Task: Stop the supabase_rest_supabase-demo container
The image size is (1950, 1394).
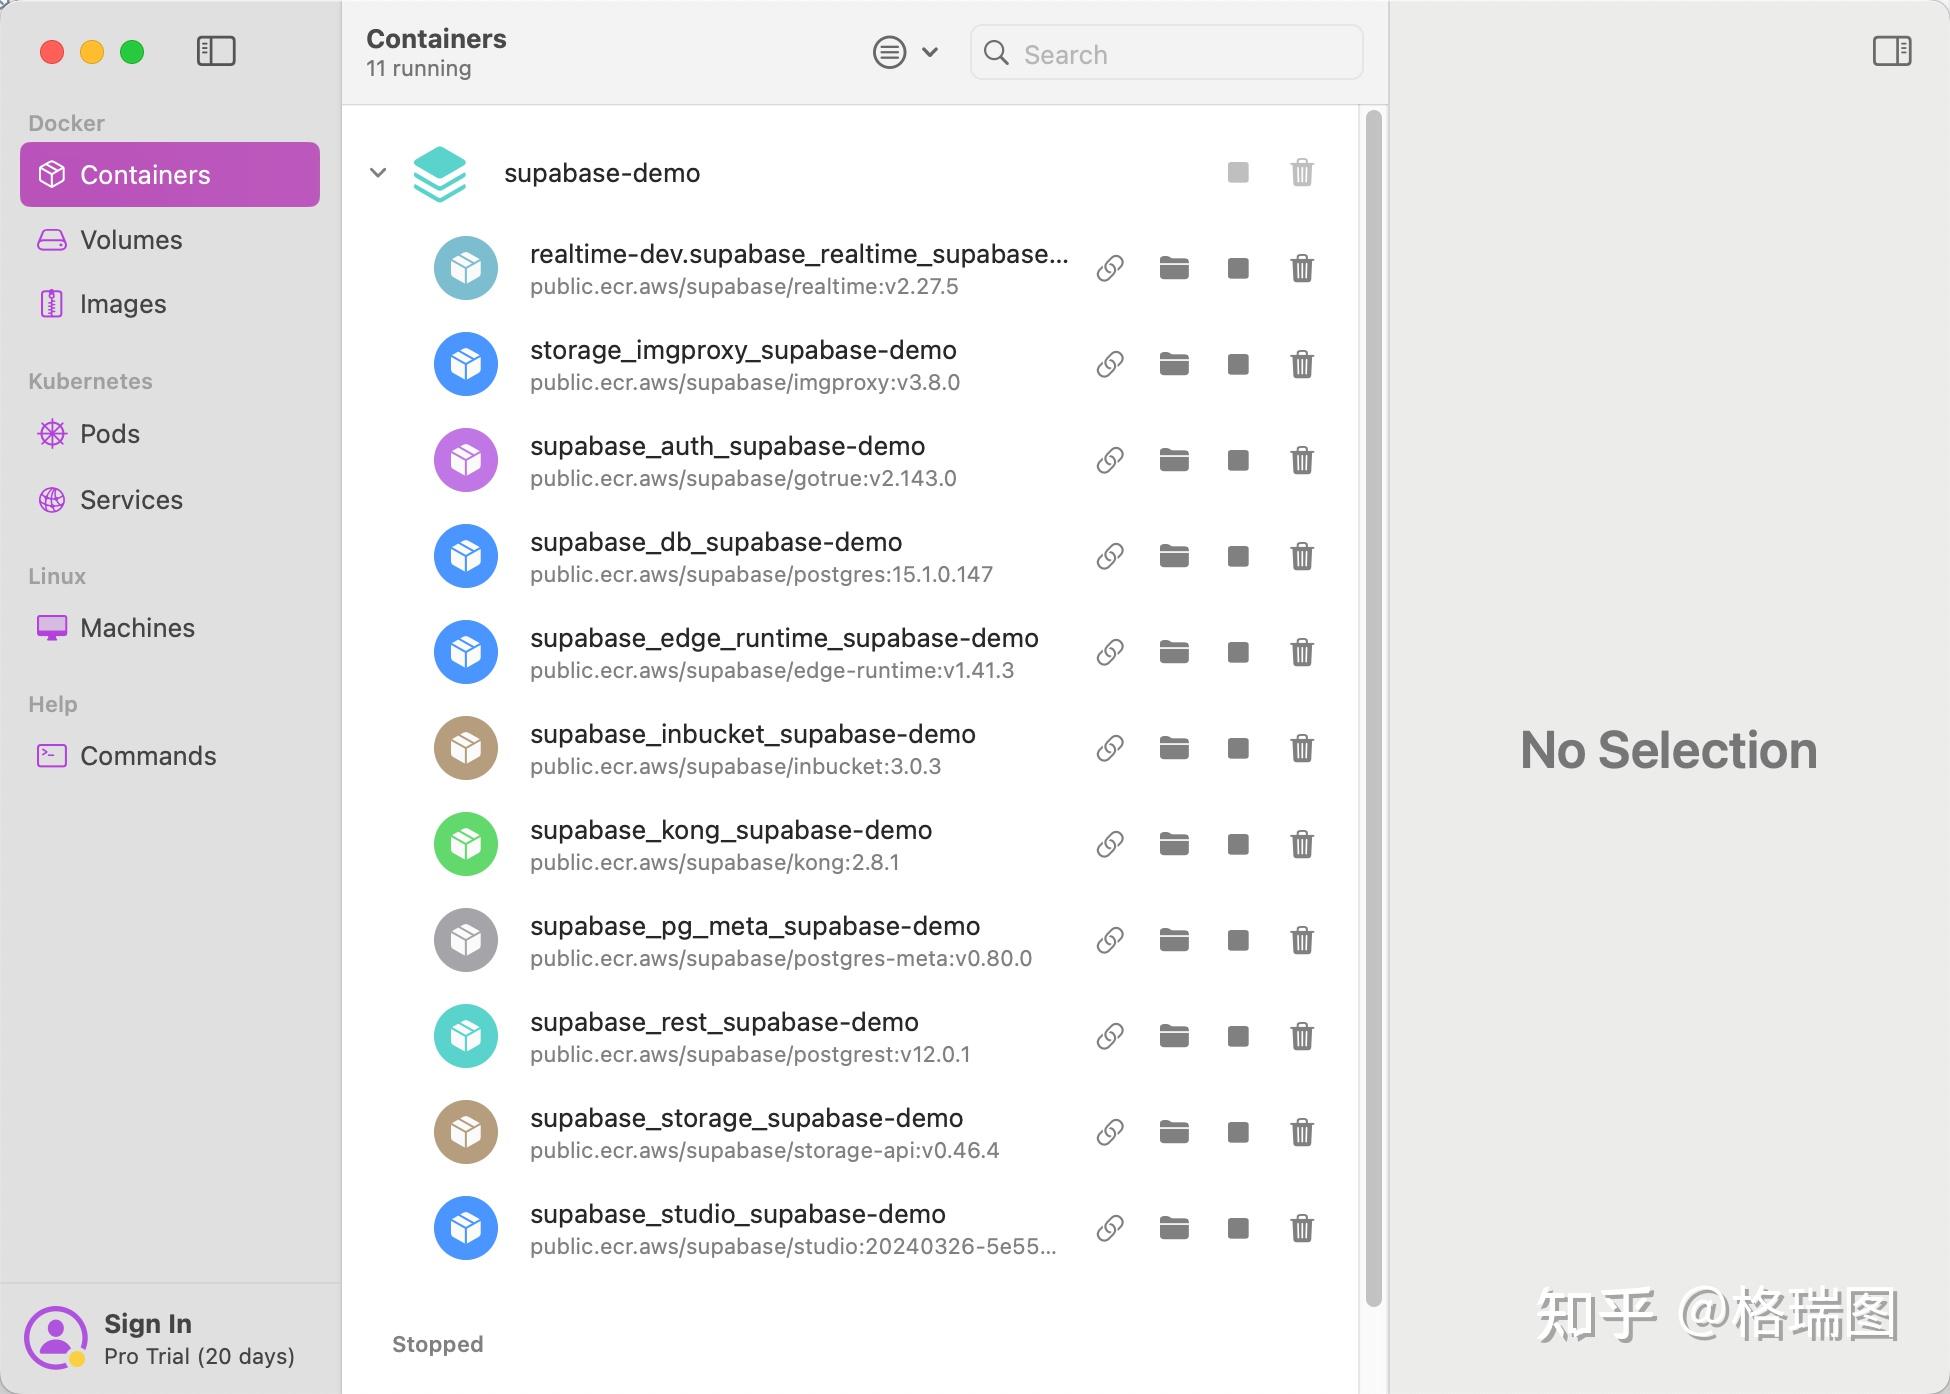Action: click(1237, 1036)
